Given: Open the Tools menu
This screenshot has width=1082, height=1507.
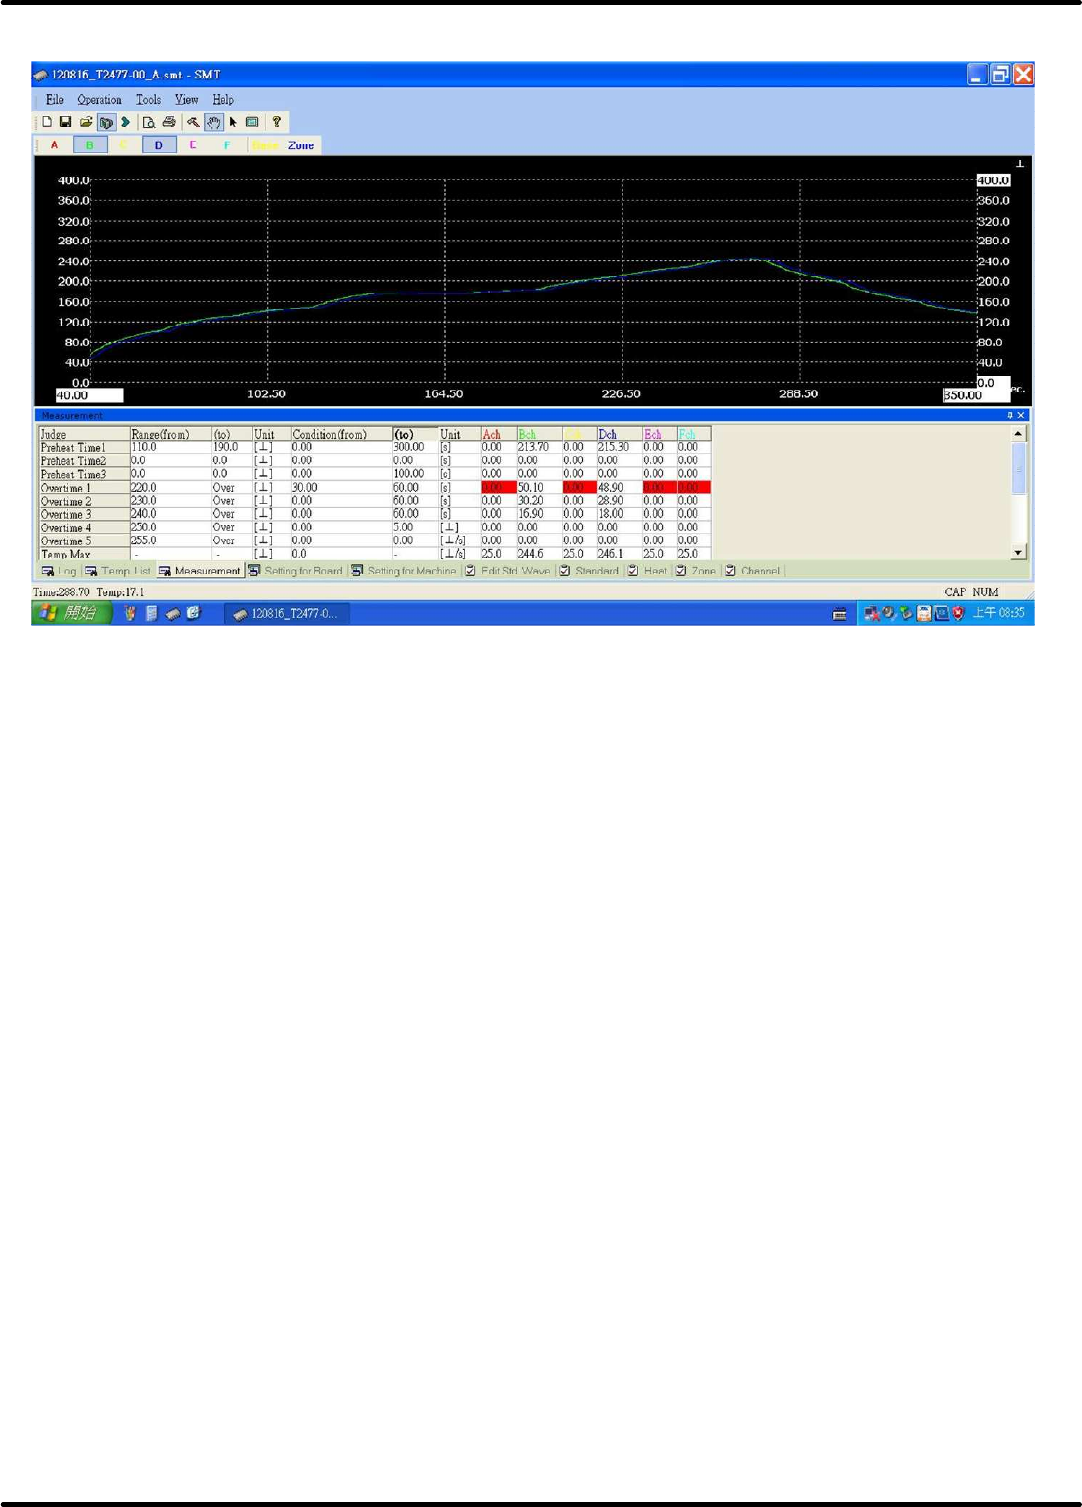Looking at the screenshot, I should 148,100.
